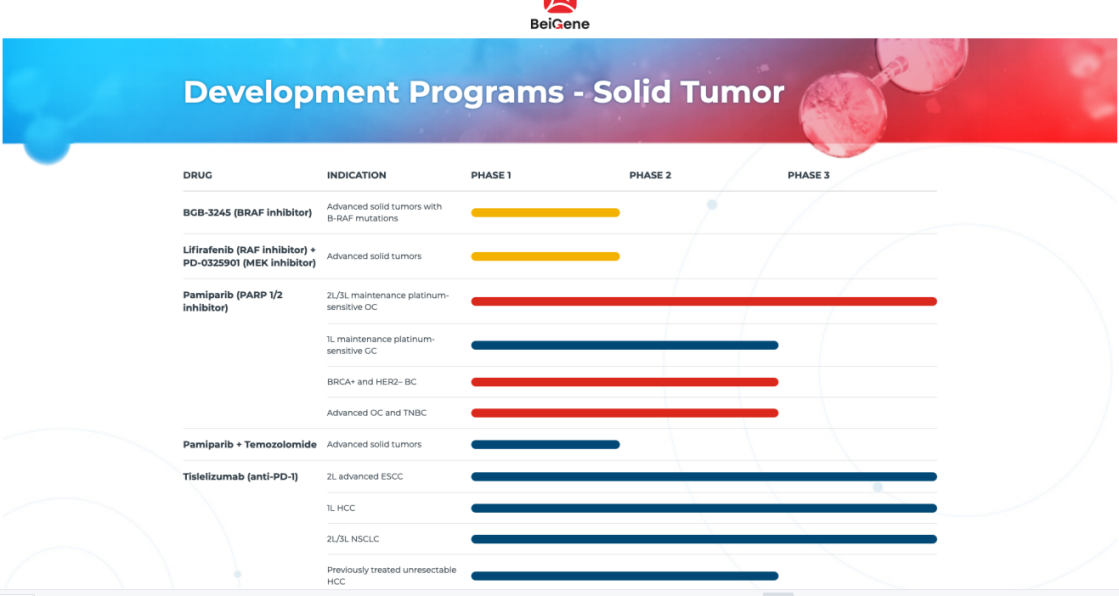Click the PHASE 3 column header

click(809, 175)
